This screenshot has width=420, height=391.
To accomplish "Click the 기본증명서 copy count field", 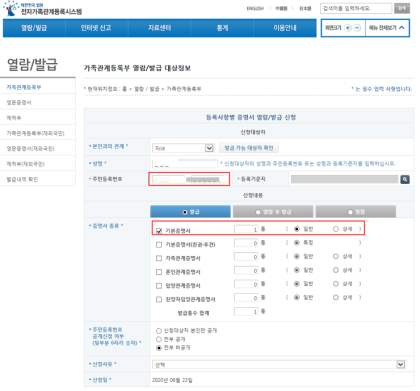I will [x=246, y=229].
